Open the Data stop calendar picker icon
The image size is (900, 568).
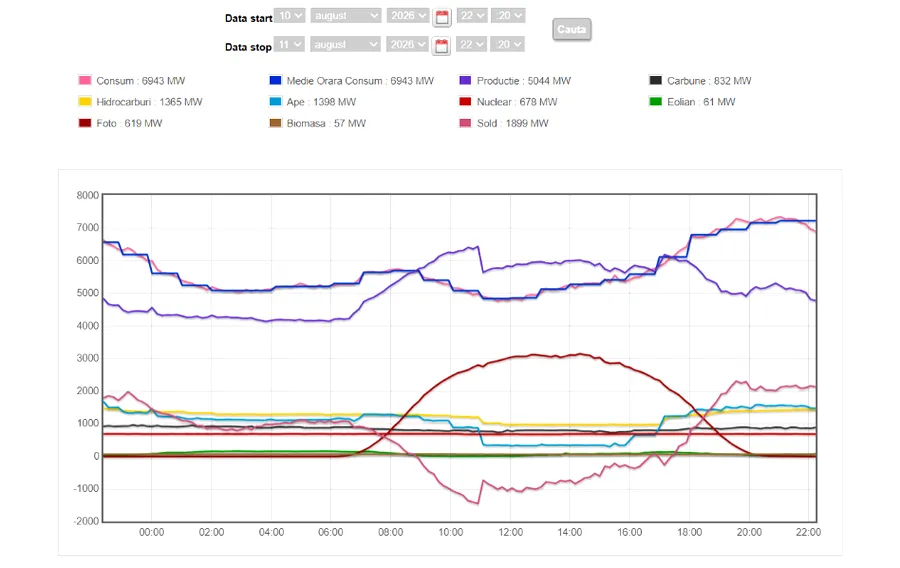pyautogui.click(x=441, y=46)
